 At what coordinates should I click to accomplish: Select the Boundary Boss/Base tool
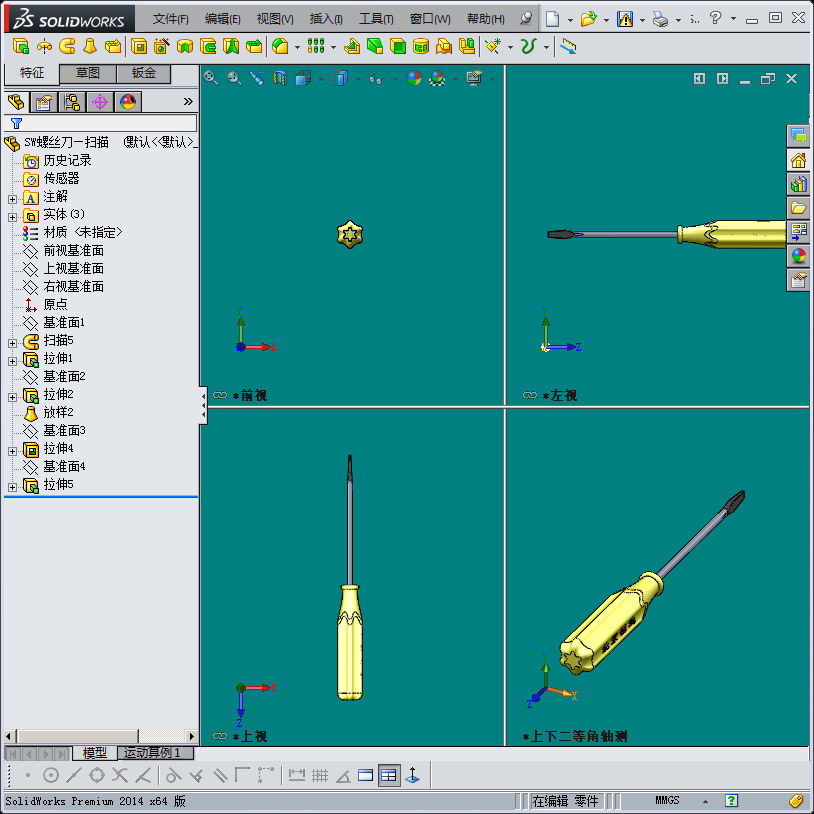(x=113, y=47)
